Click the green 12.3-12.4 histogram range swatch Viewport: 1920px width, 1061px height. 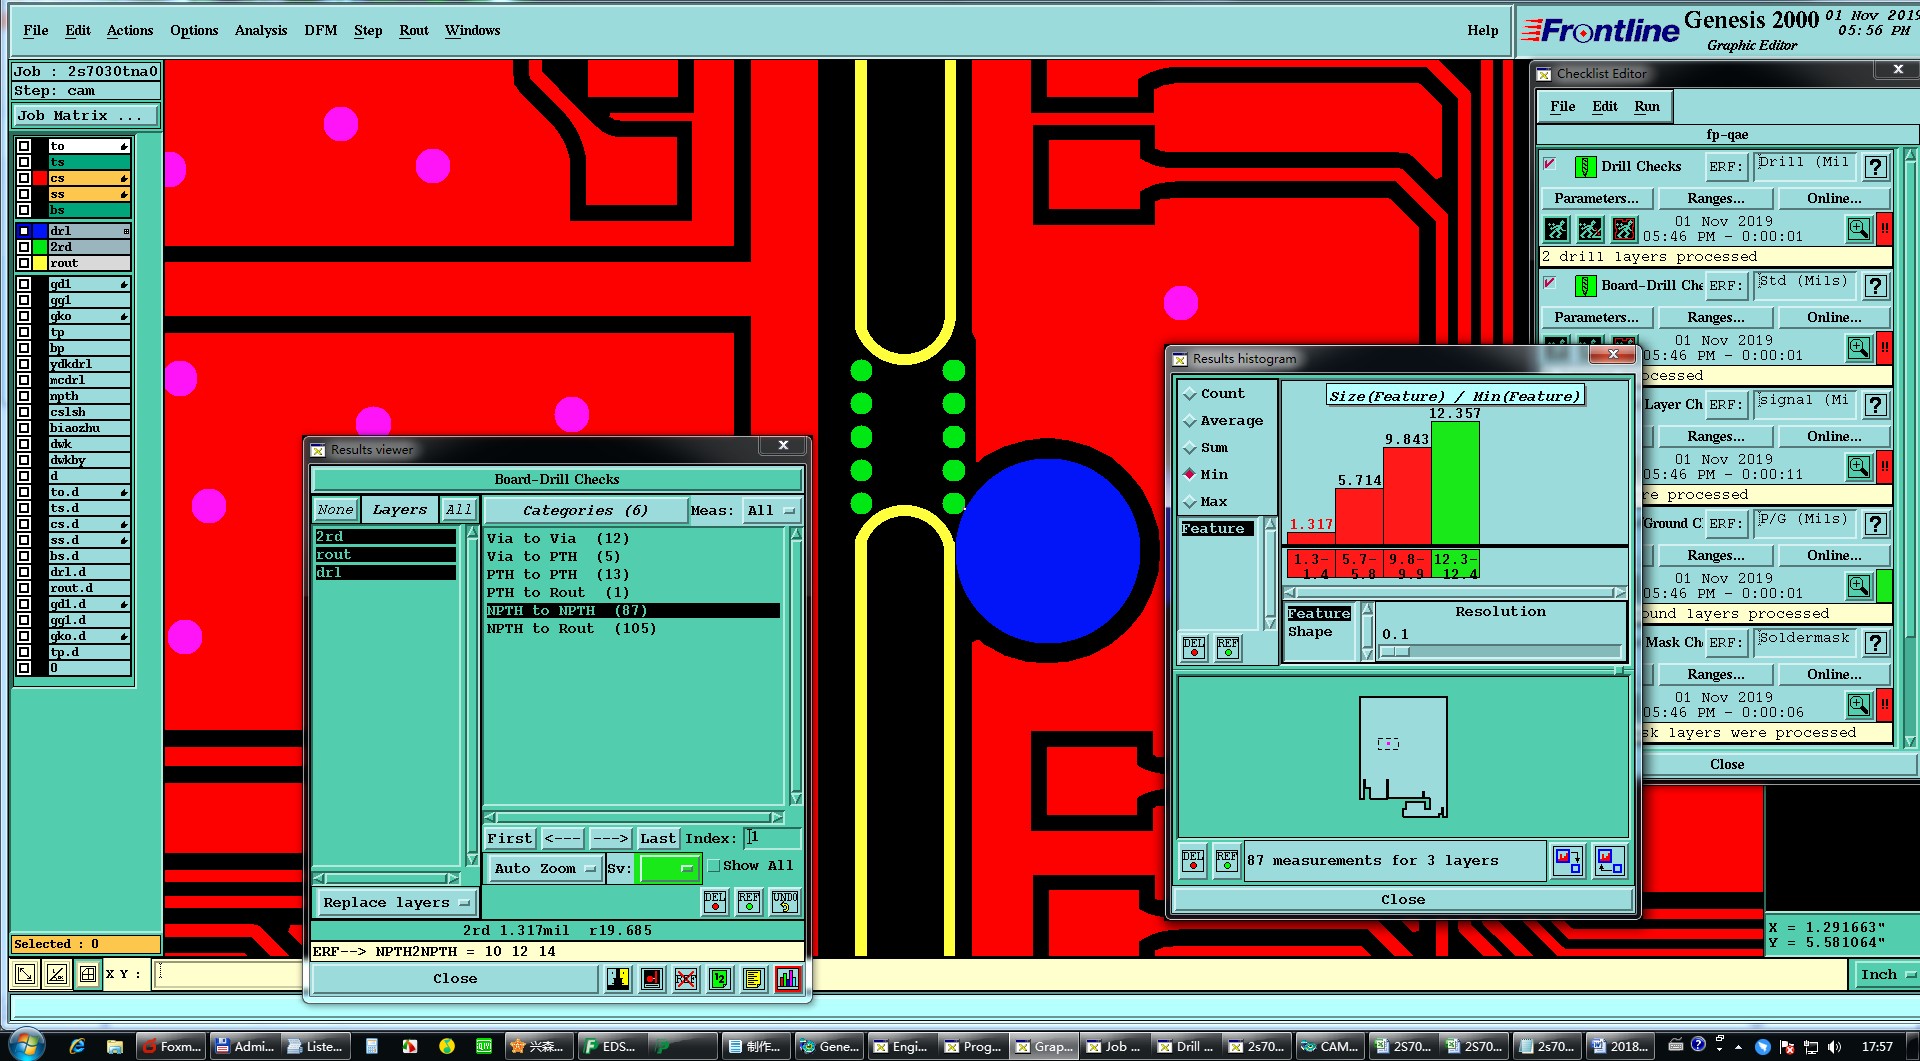pos(1455,564)
